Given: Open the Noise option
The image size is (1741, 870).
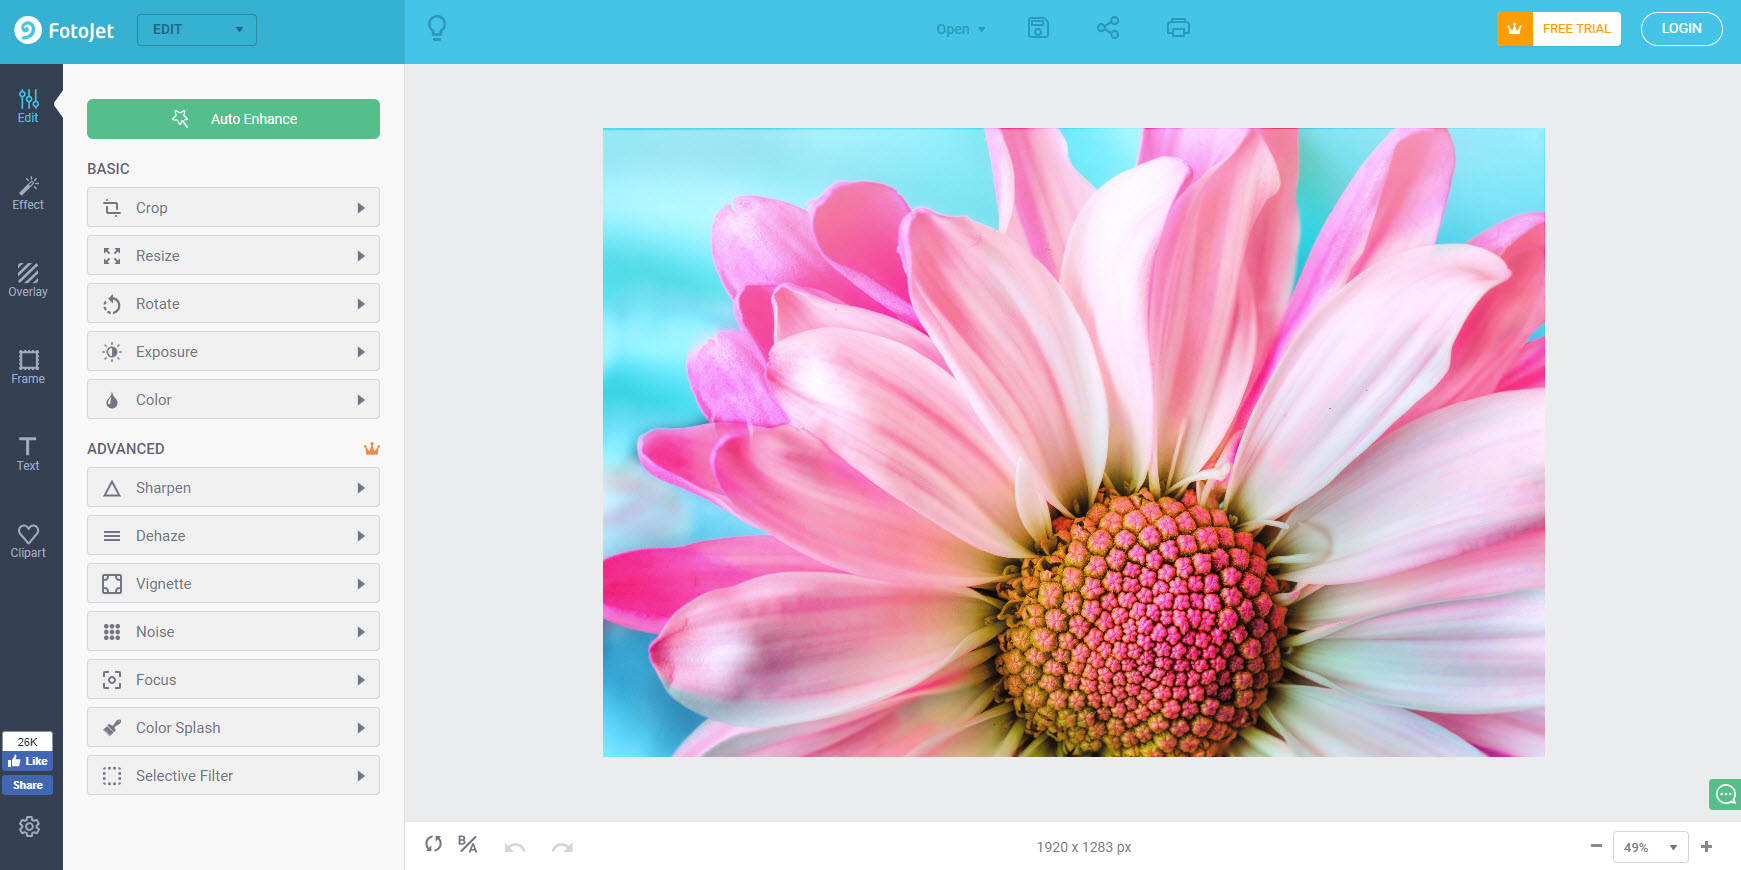Looking at the screenshot, I should [233, 632].
